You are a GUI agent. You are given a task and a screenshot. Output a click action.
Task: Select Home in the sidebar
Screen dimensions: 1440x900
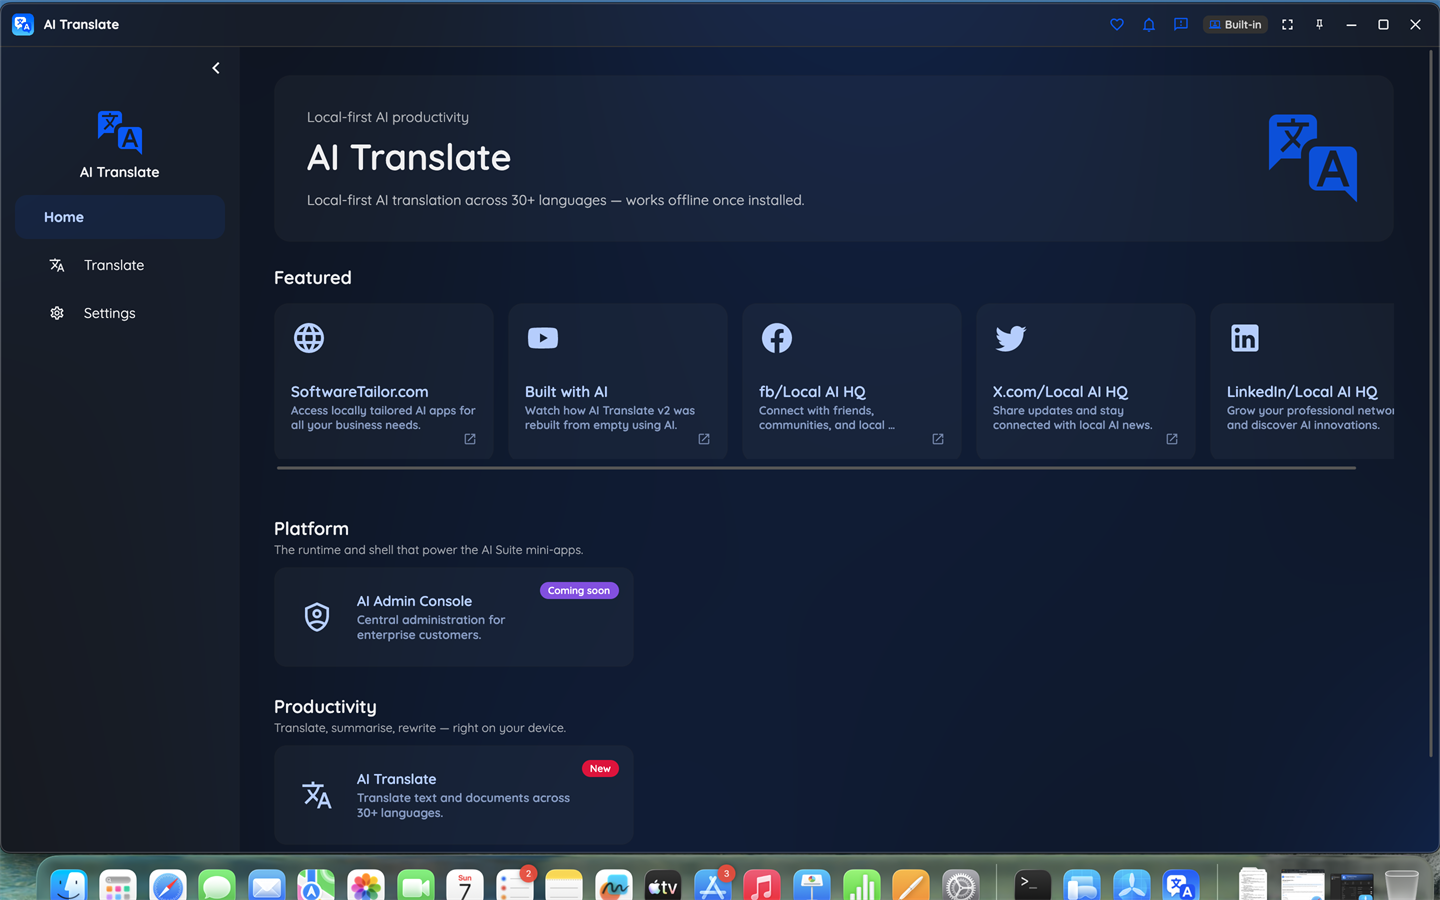click(x=120, y=217)
